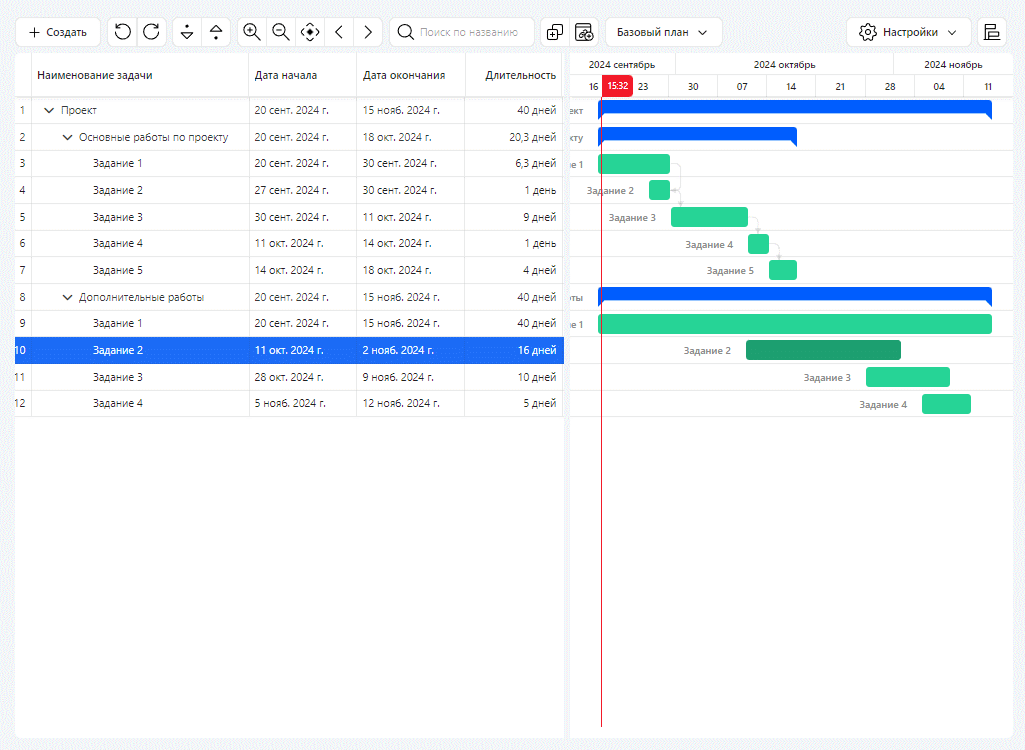The height and width of the screenshot is (750, 1025).
Task: Click the Задание 5 Gantt bar
Action: pos(782,270)
